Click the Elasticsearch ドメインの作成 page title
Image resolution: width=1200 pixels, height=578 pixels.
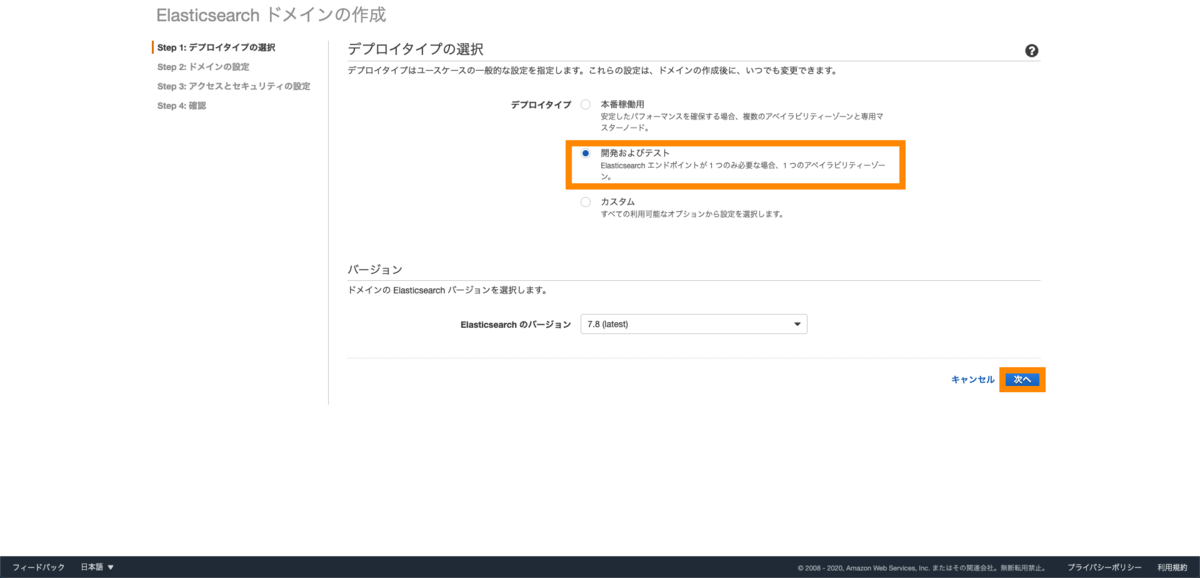coord(271,16)
